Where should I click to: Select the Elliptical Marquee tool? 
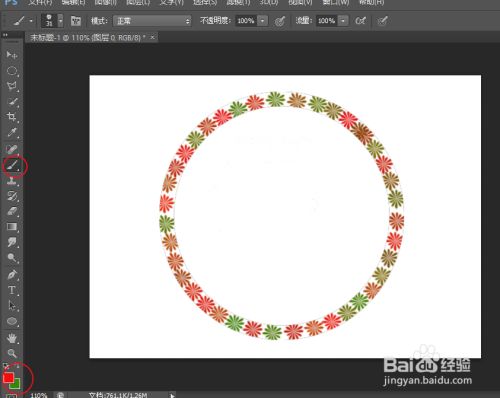pos(12,71)
